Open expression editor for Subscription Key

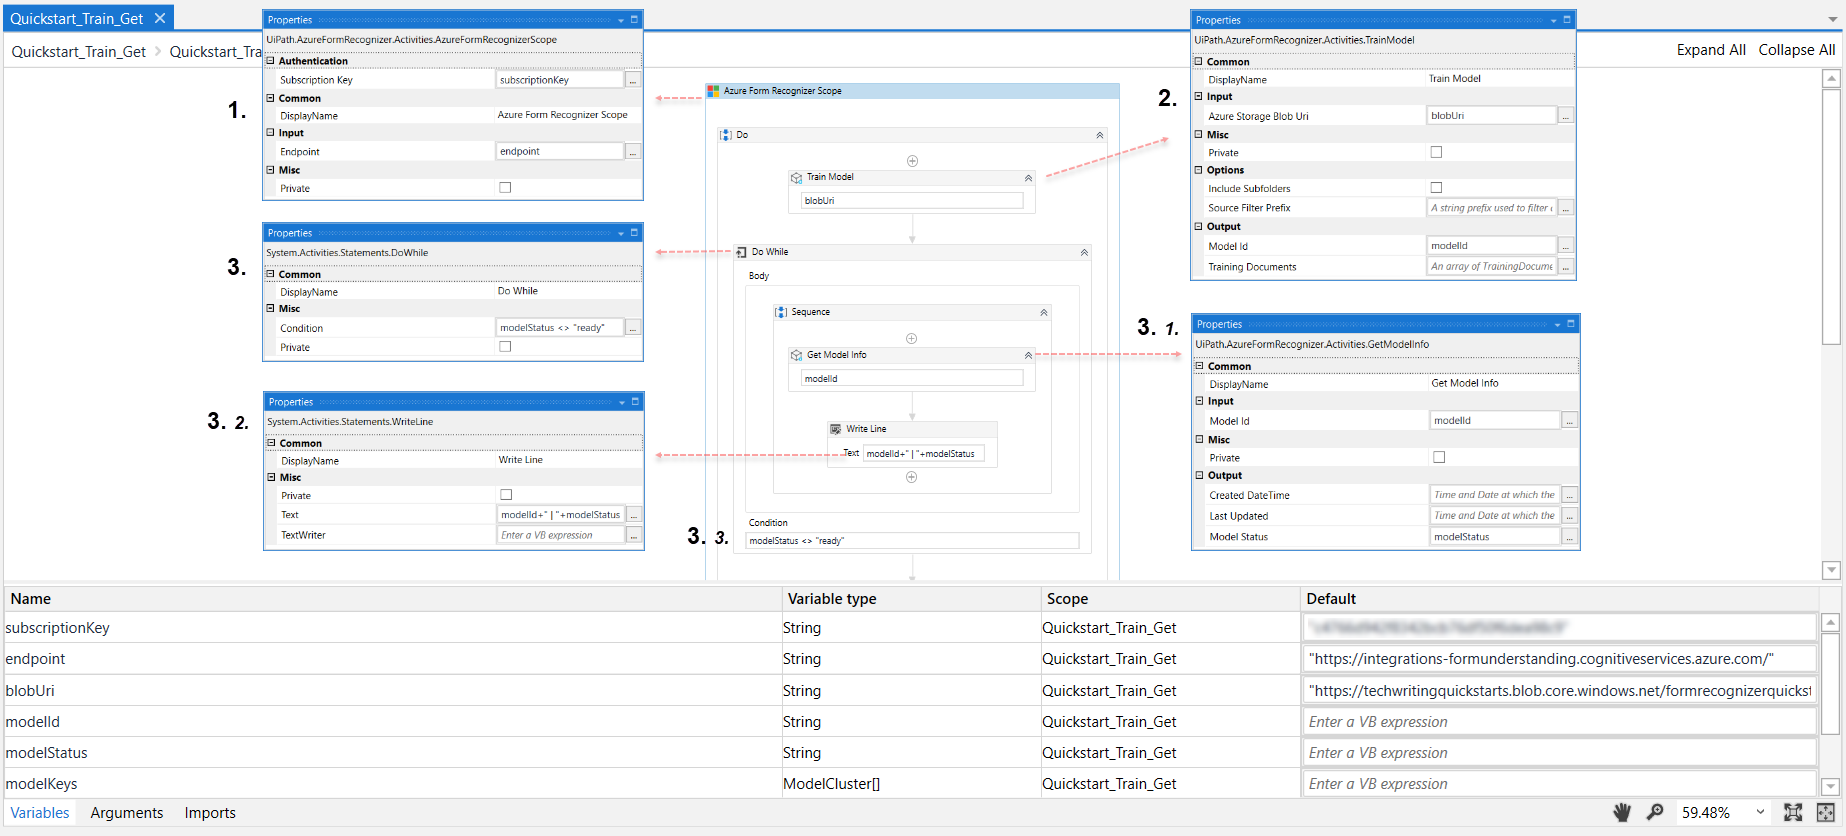pyautogui.click(x=633, y=80)
